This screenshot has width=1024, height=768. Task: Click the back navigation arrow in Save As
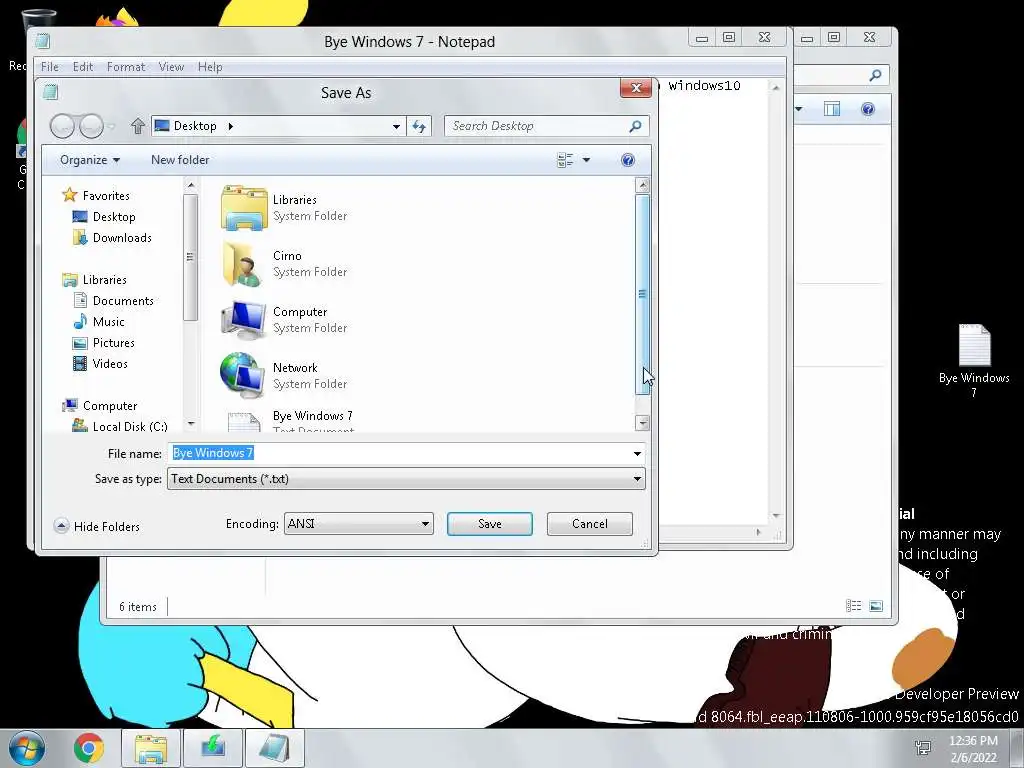coord(62,126)
